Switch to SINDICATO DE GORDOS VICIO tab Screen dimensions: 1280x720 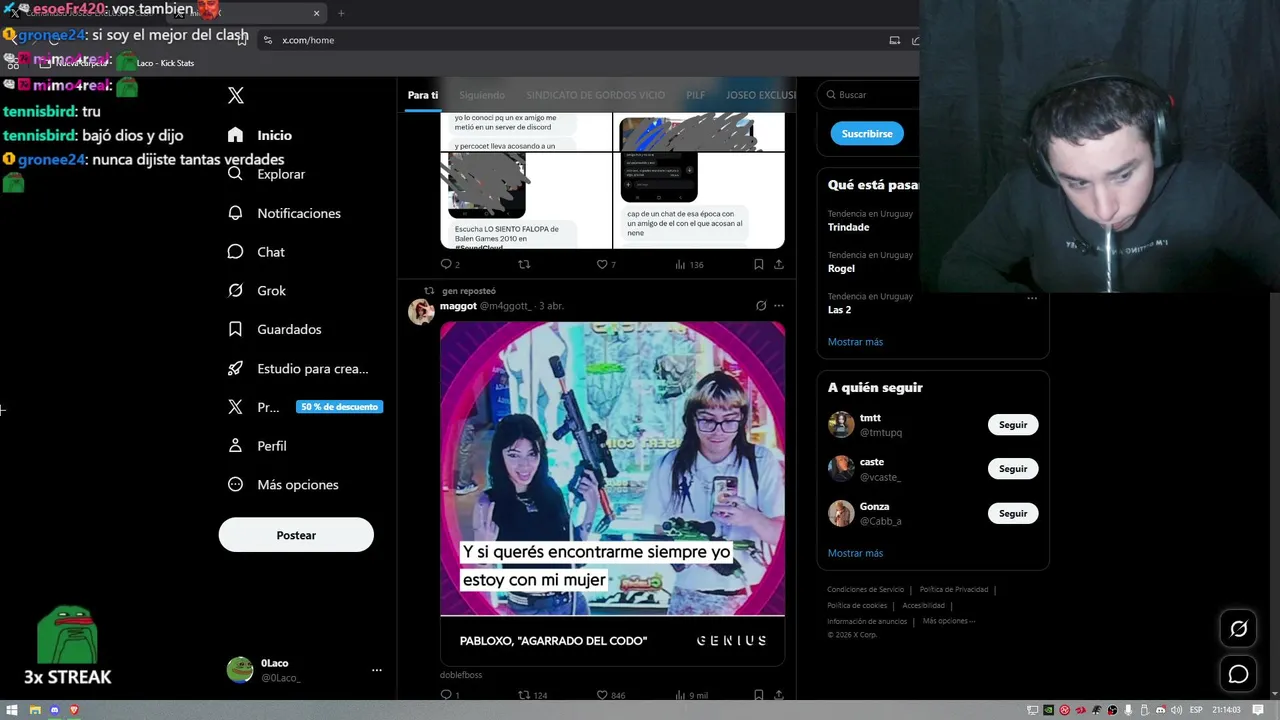pos(595,95)
